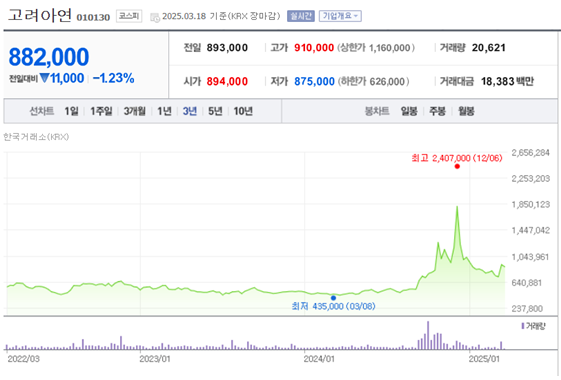Select the 3개월 line chart tab
Screen dimensions: 561x380
coord(135,111)
